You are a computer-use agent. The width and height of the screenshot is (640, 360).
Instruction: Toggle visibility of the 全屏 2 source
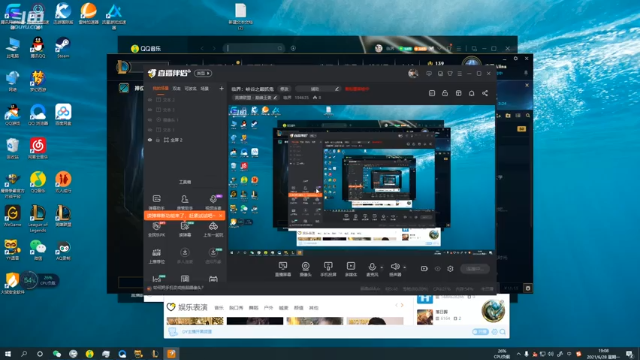pyautogui.click(x=150, y=140)
